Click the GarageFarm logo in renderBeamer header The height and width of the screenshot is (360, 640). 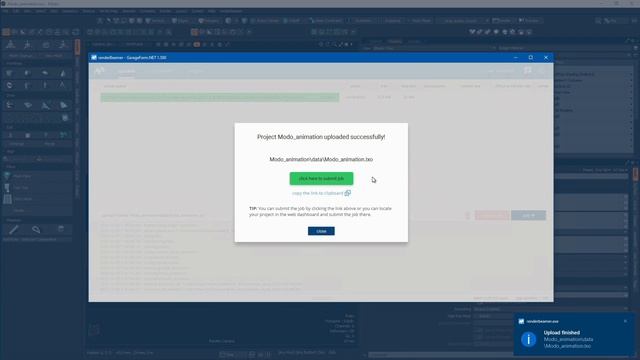(x=100, y=71)
